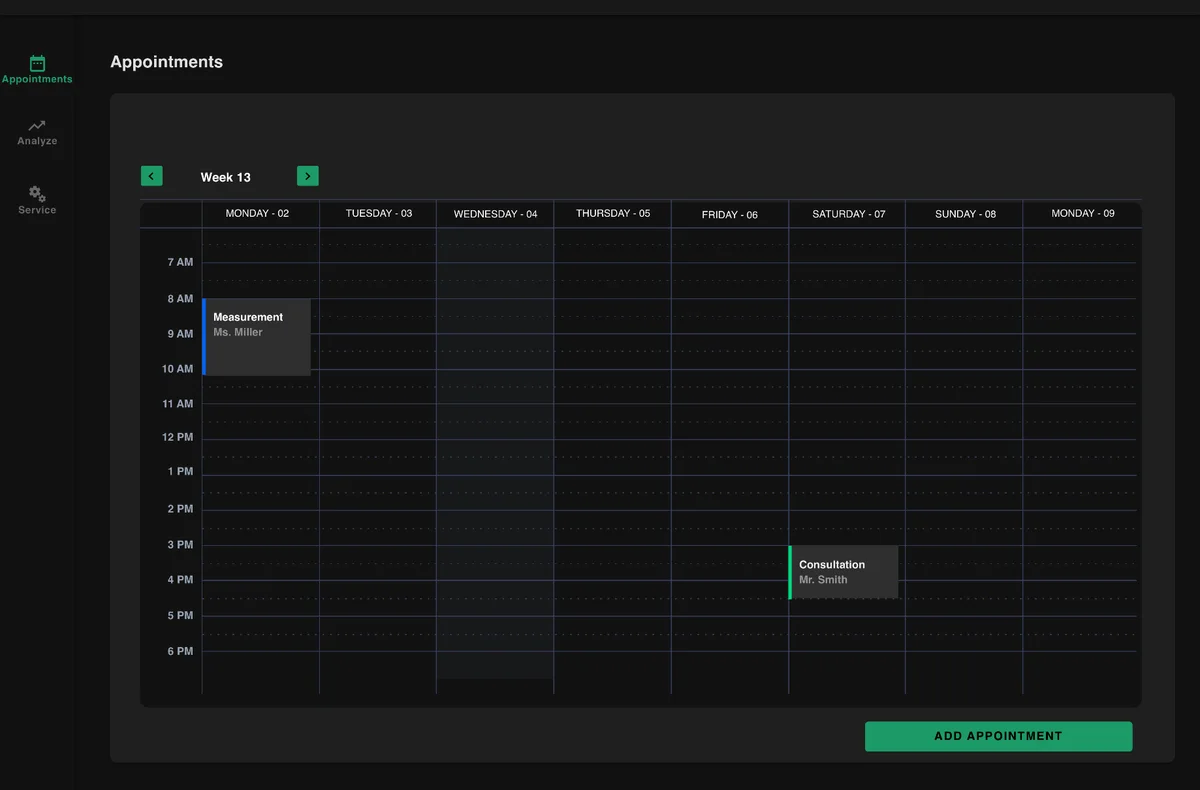Go to next week with right arrow

point(308,176)
